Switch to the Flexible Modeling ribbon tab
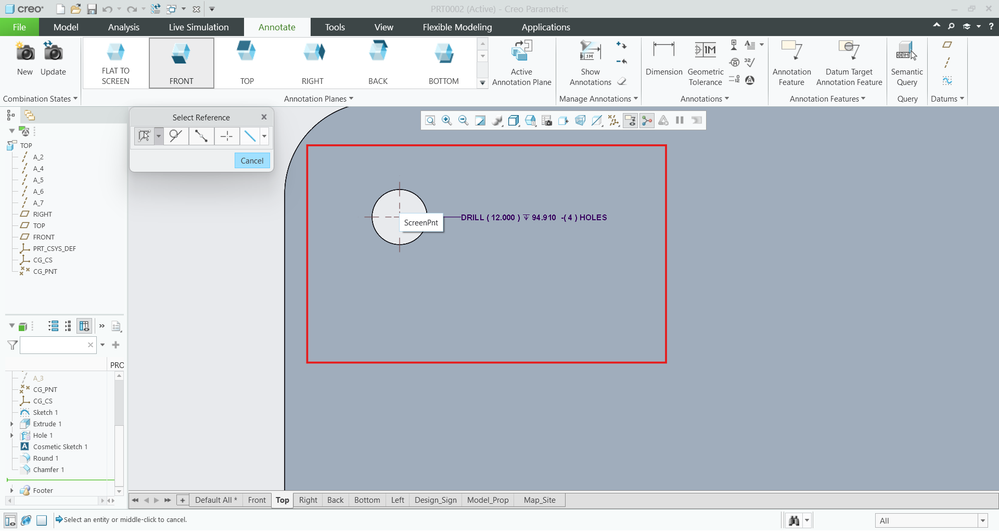 click(458, 27)
